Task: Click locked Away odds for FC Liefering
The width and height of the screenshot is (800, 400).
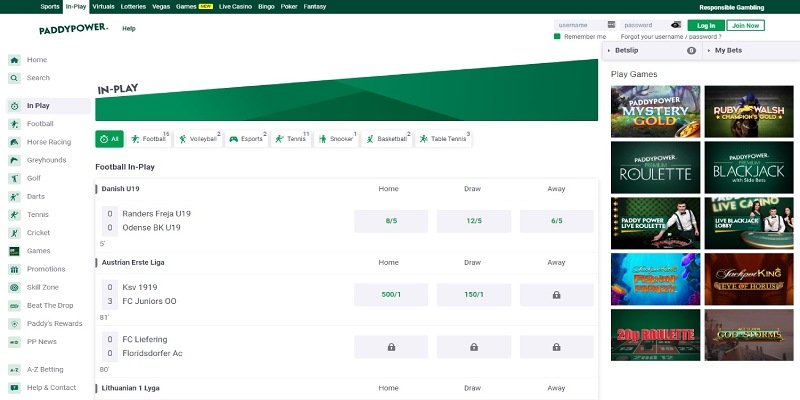Action: click(x=557, y=347)
